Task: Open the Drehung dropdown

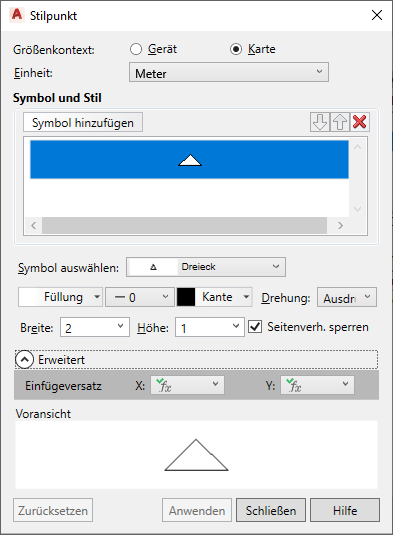Action: [347, 297]
